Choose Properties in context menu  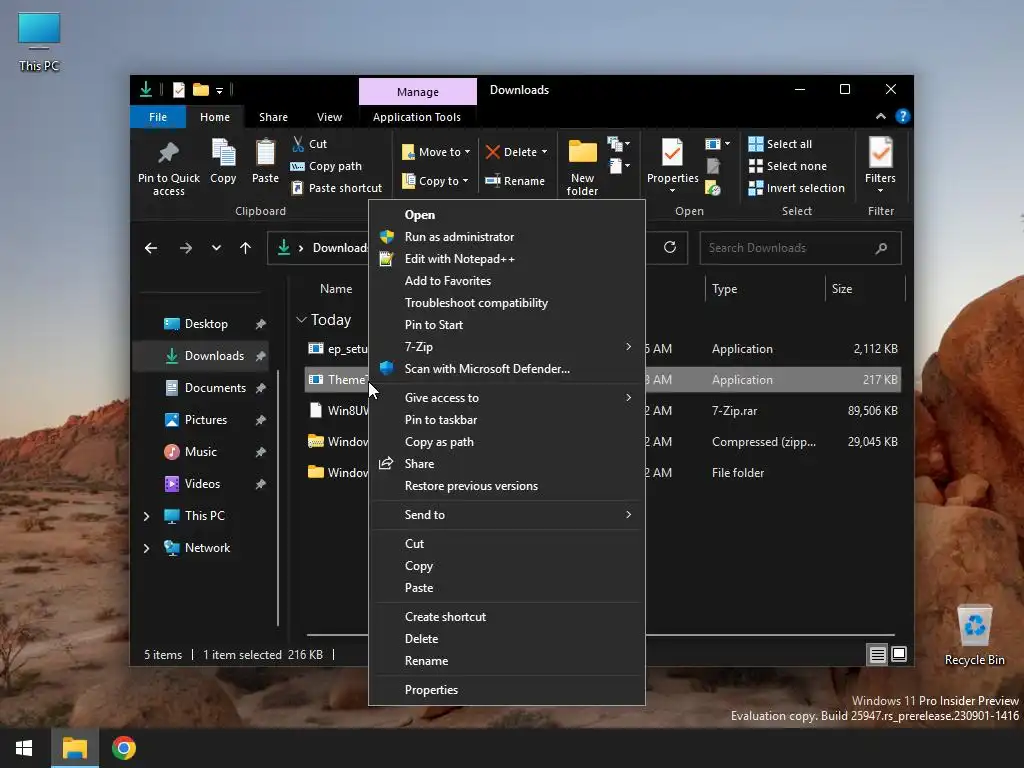tap(507, 690)
